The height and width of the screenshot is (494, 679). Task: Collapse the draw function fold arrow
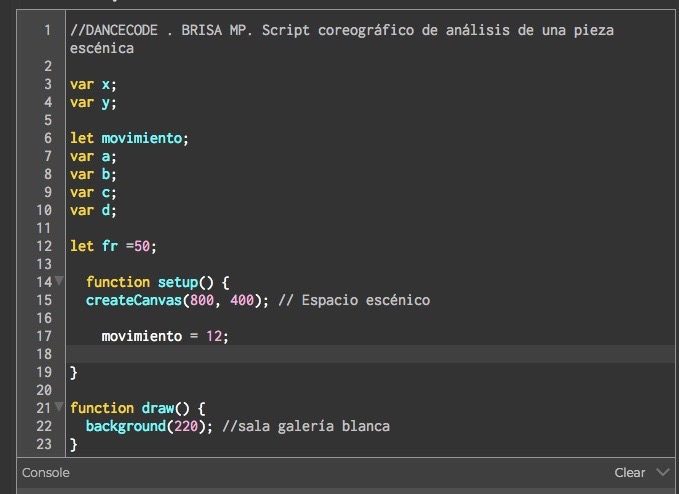pyautogui.click(x=59, y=407)
